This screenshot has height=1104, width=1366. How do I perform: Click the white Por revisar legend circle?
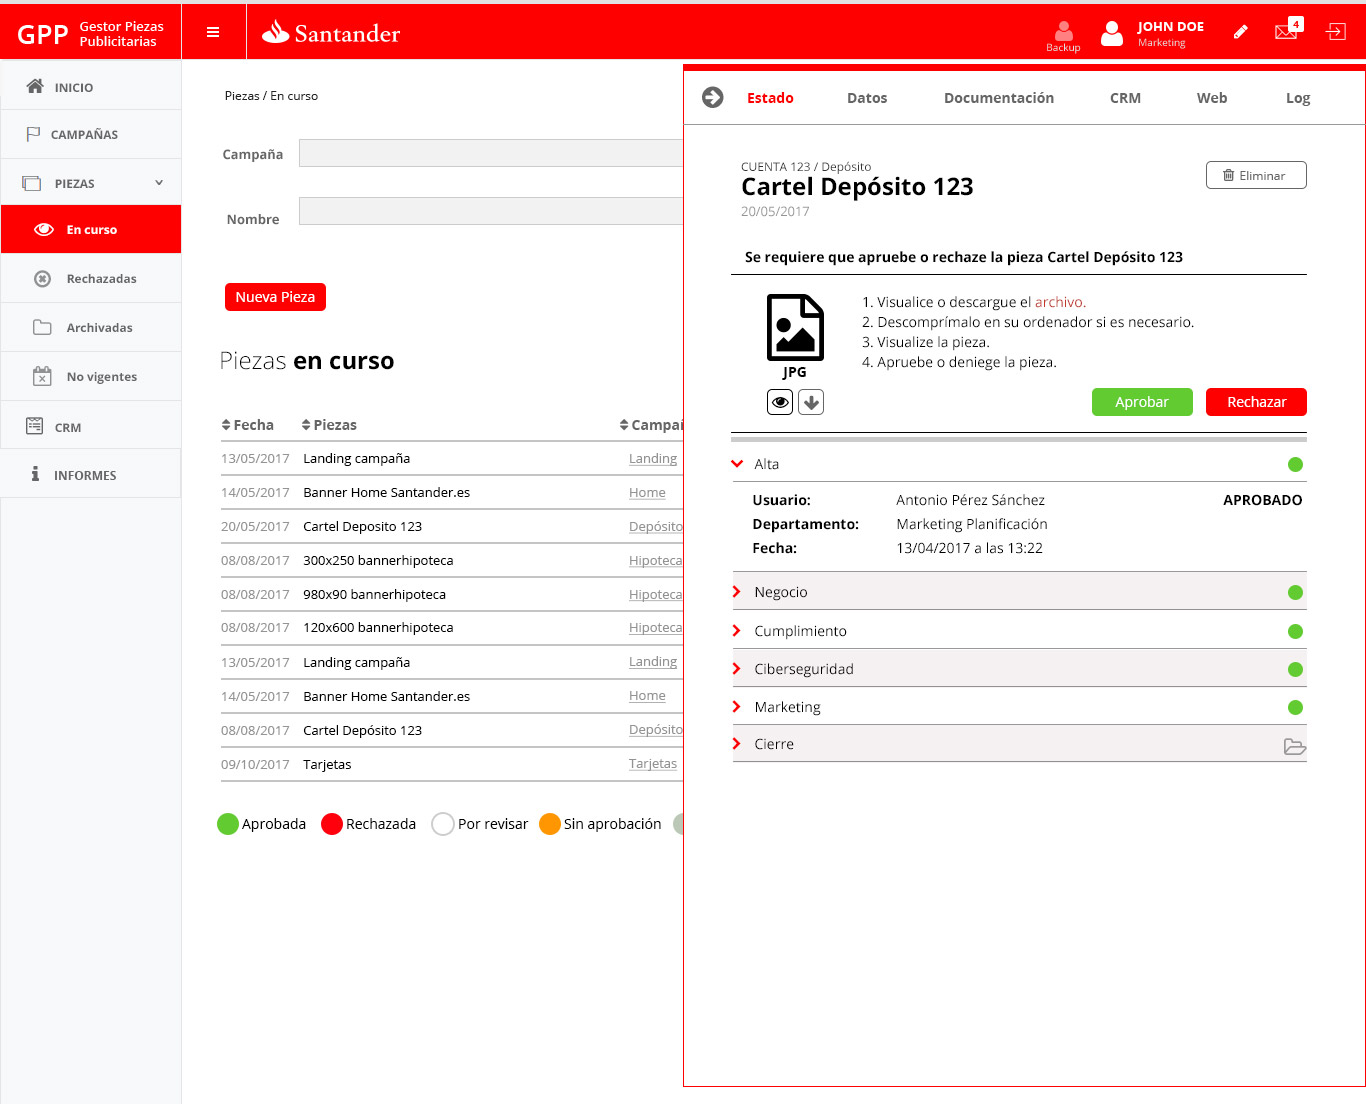point(443,824)
